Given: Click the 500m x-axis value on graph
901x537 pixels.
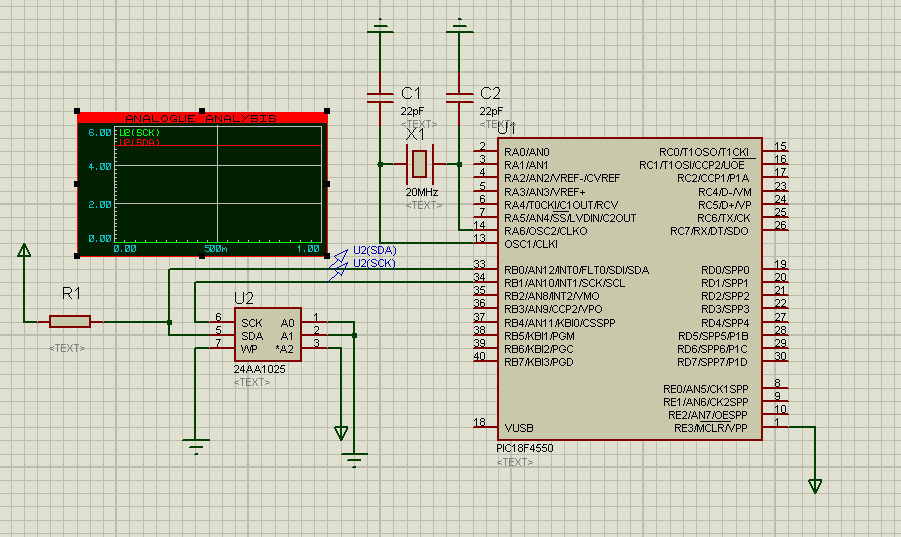Looking at the screenshot, I should 216,249.
